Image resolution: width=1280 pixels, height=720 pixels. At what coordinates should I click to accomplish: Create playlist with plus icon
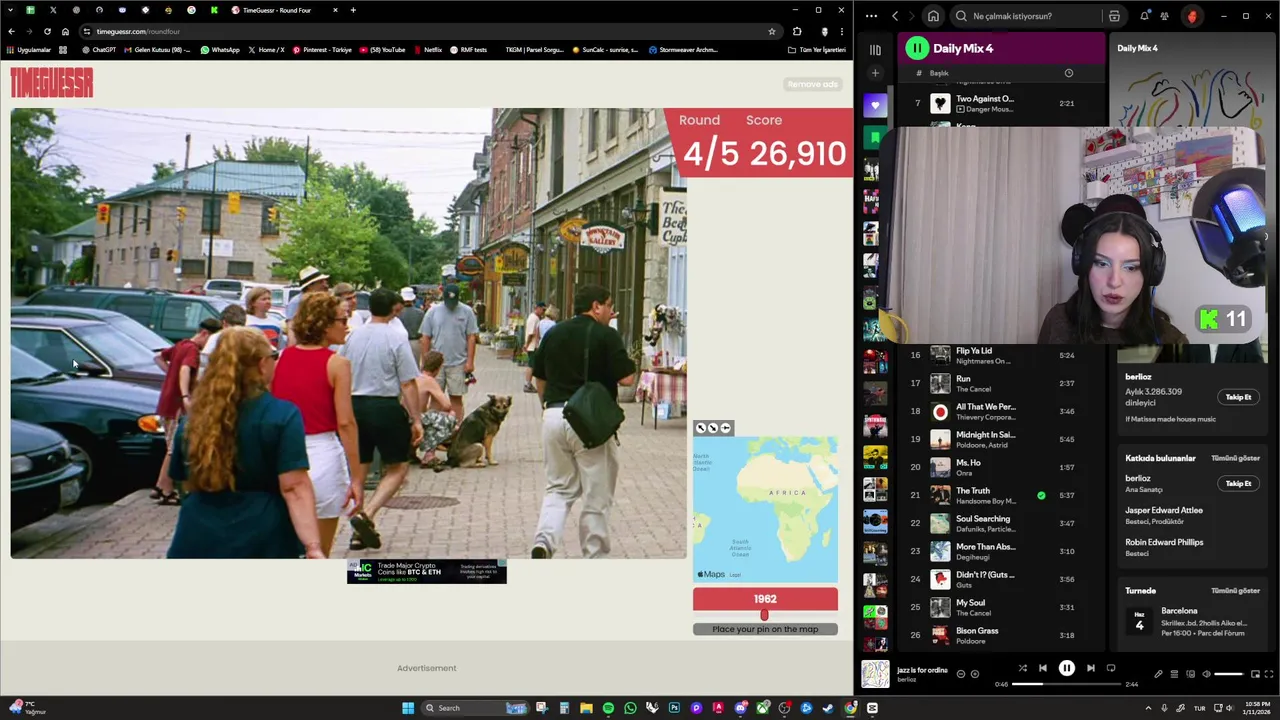coord(875,73)
